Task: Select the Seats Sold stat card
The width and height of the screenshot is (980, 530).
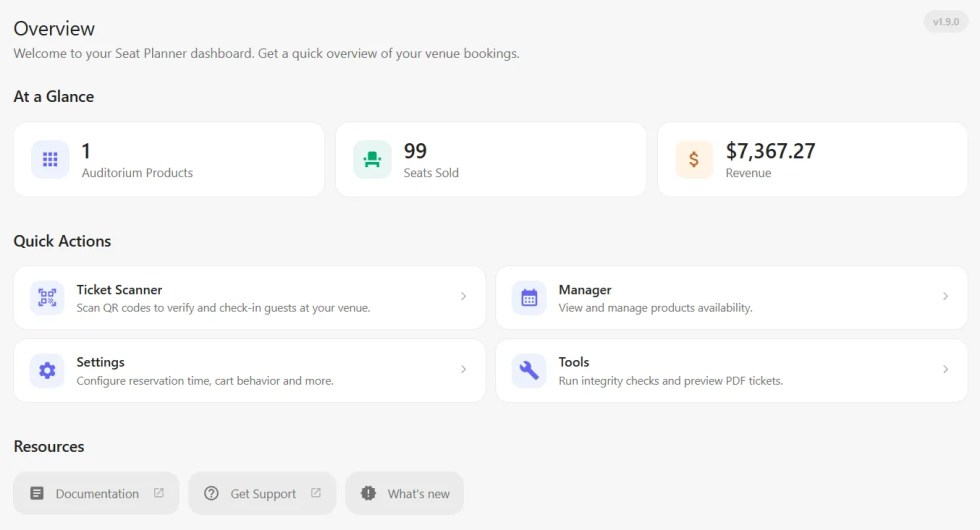Action: 491,159
